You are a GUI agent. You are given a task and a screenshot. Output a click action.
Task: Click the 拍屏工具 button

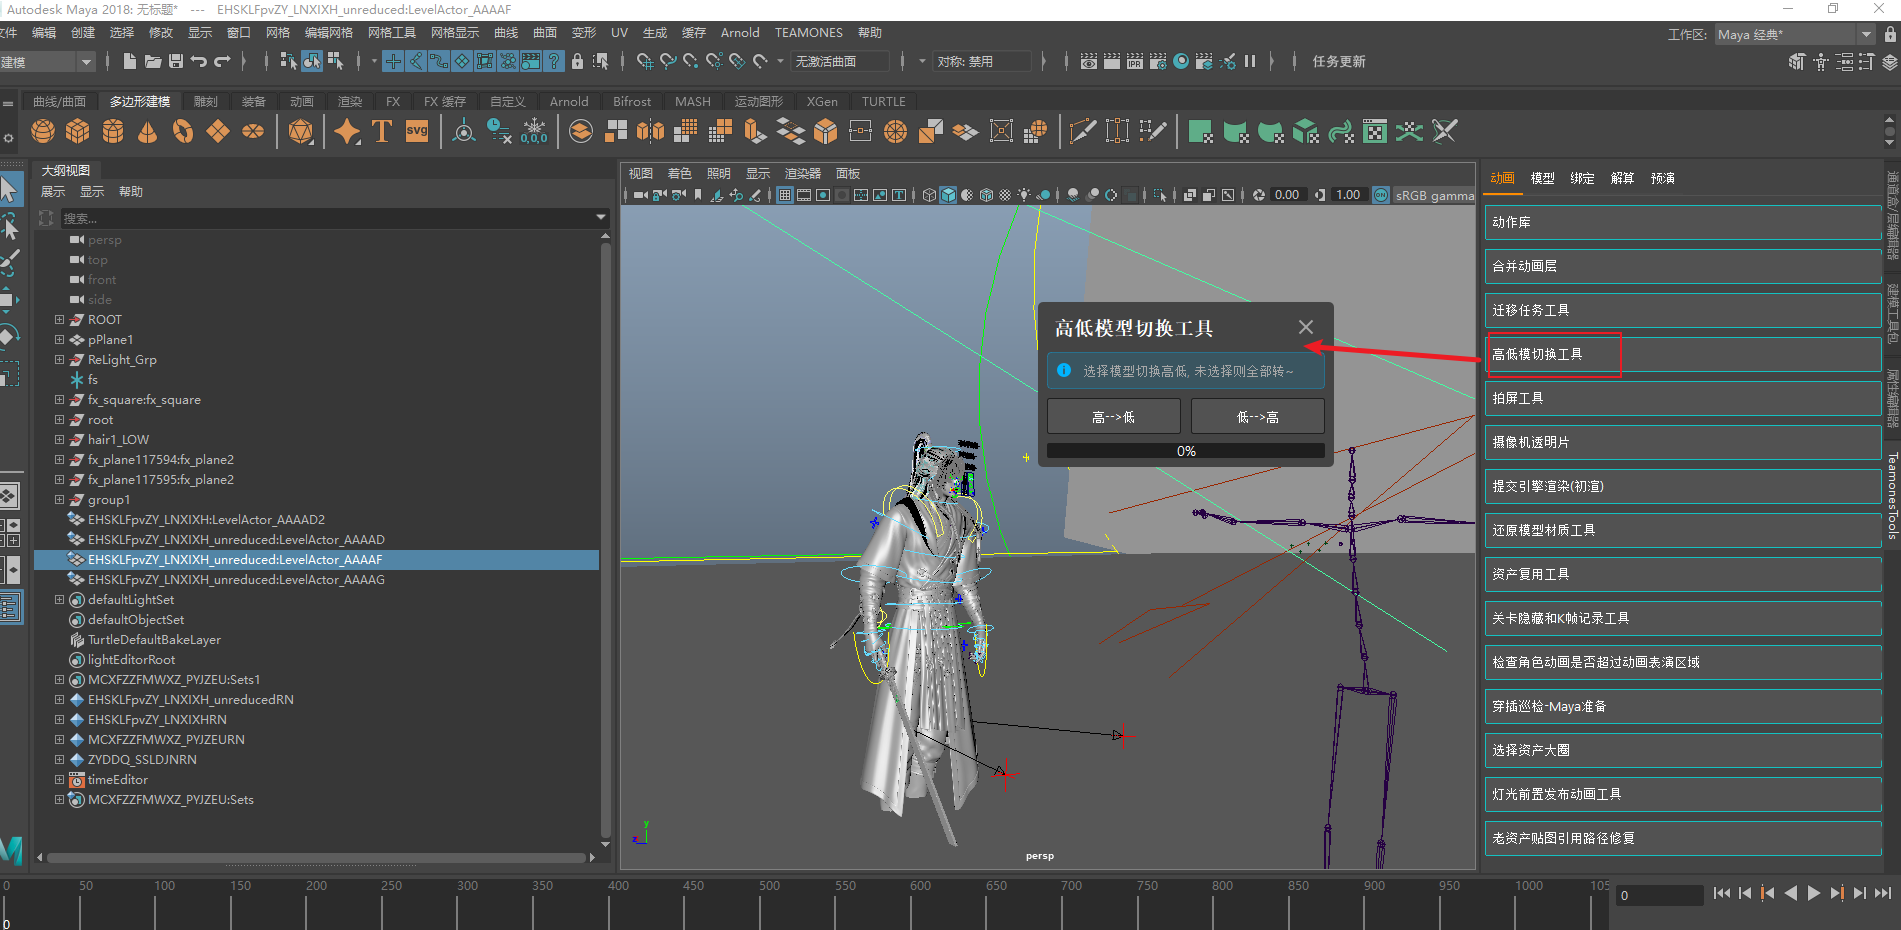pos(1682,398)
